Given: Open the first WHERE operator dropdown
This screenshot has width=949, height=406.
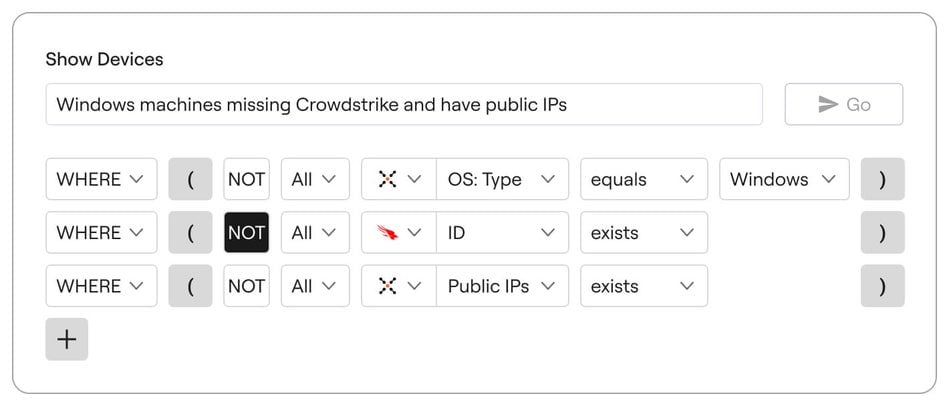Looking at the screenshot, I should pyautogui.click(x=101, y=180).
